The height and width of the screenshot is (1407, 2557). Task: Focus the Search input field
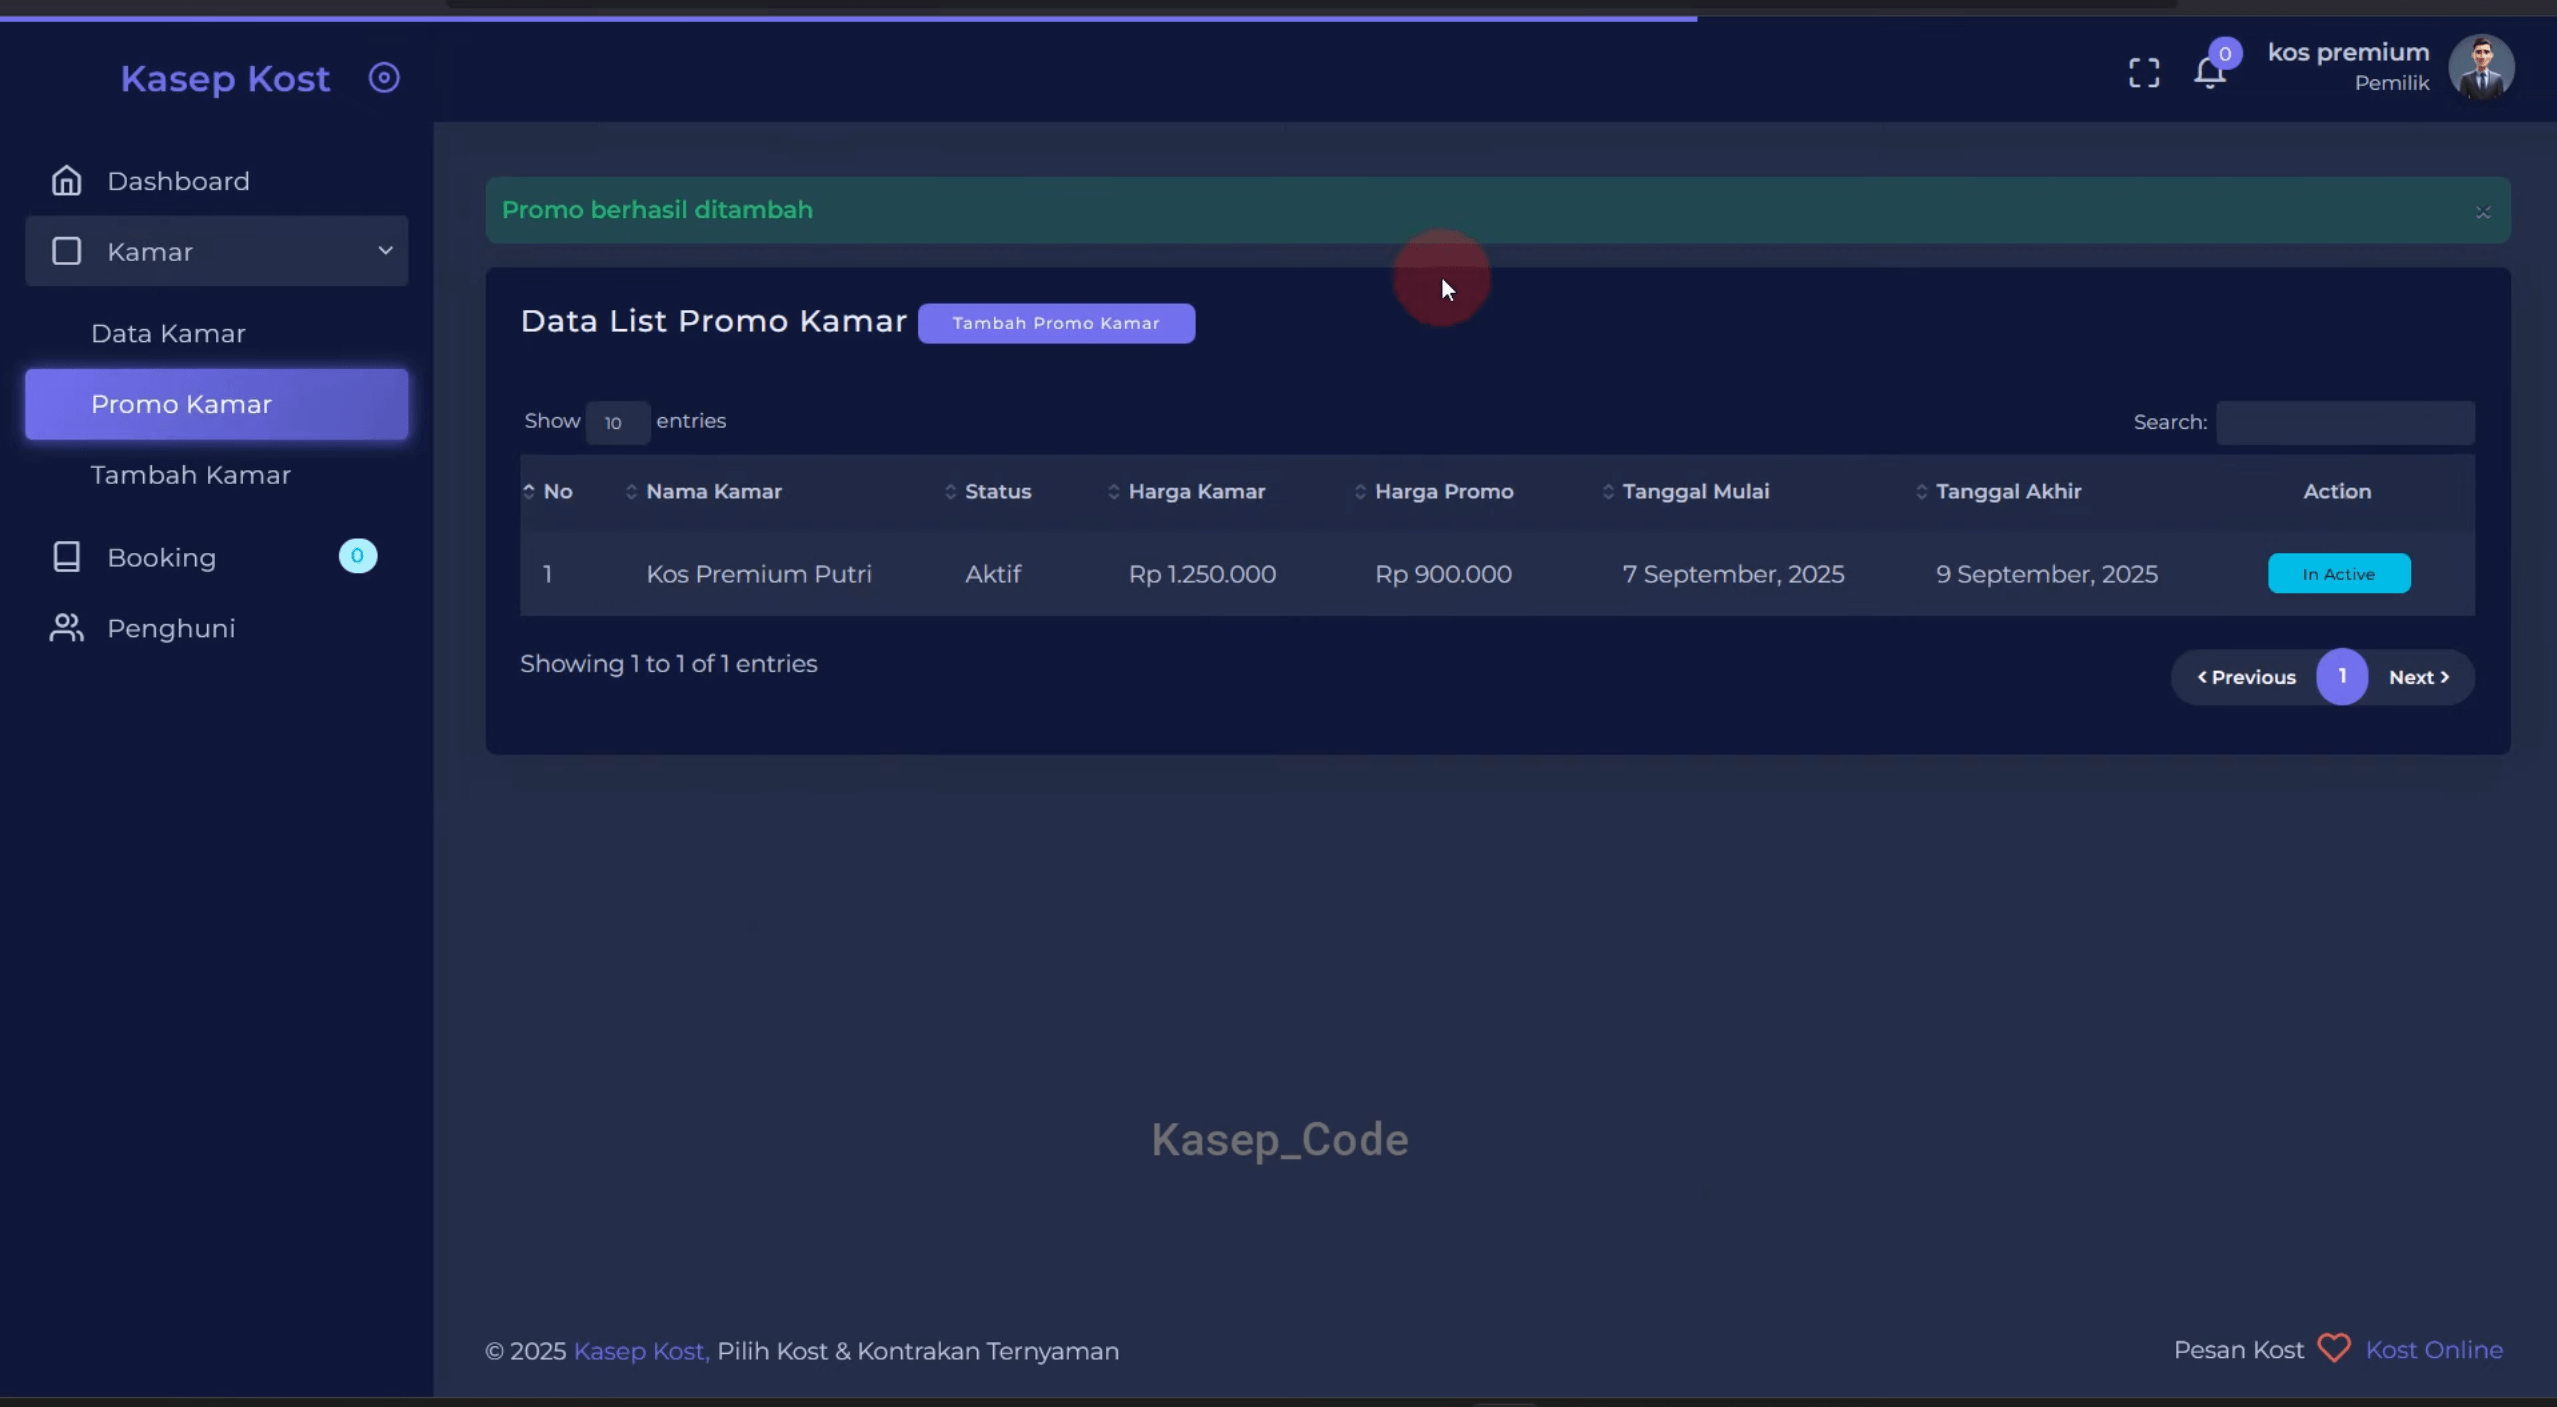[2345, 422]
